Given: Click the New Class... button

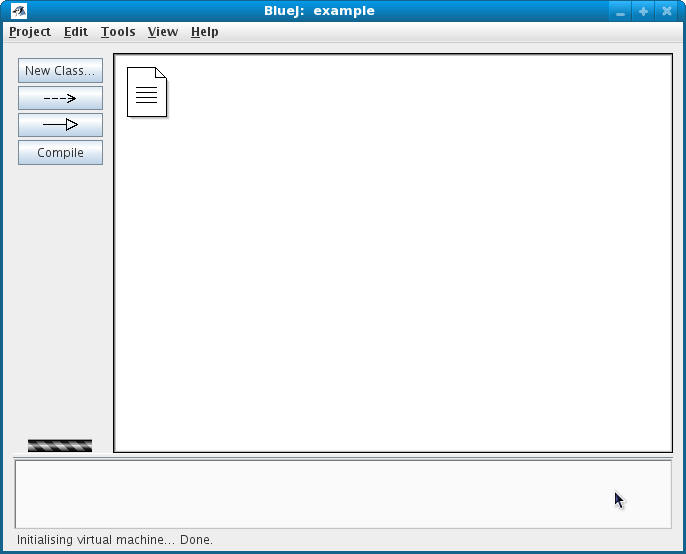Looking at the screenshot, I should (x=60, y=70).
